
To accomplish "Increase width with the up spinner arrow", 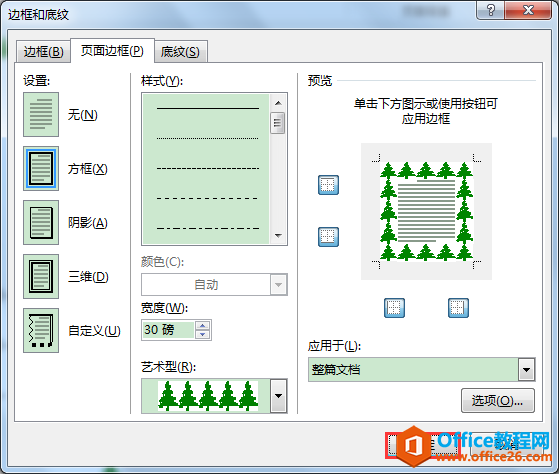I will point(202,325).
